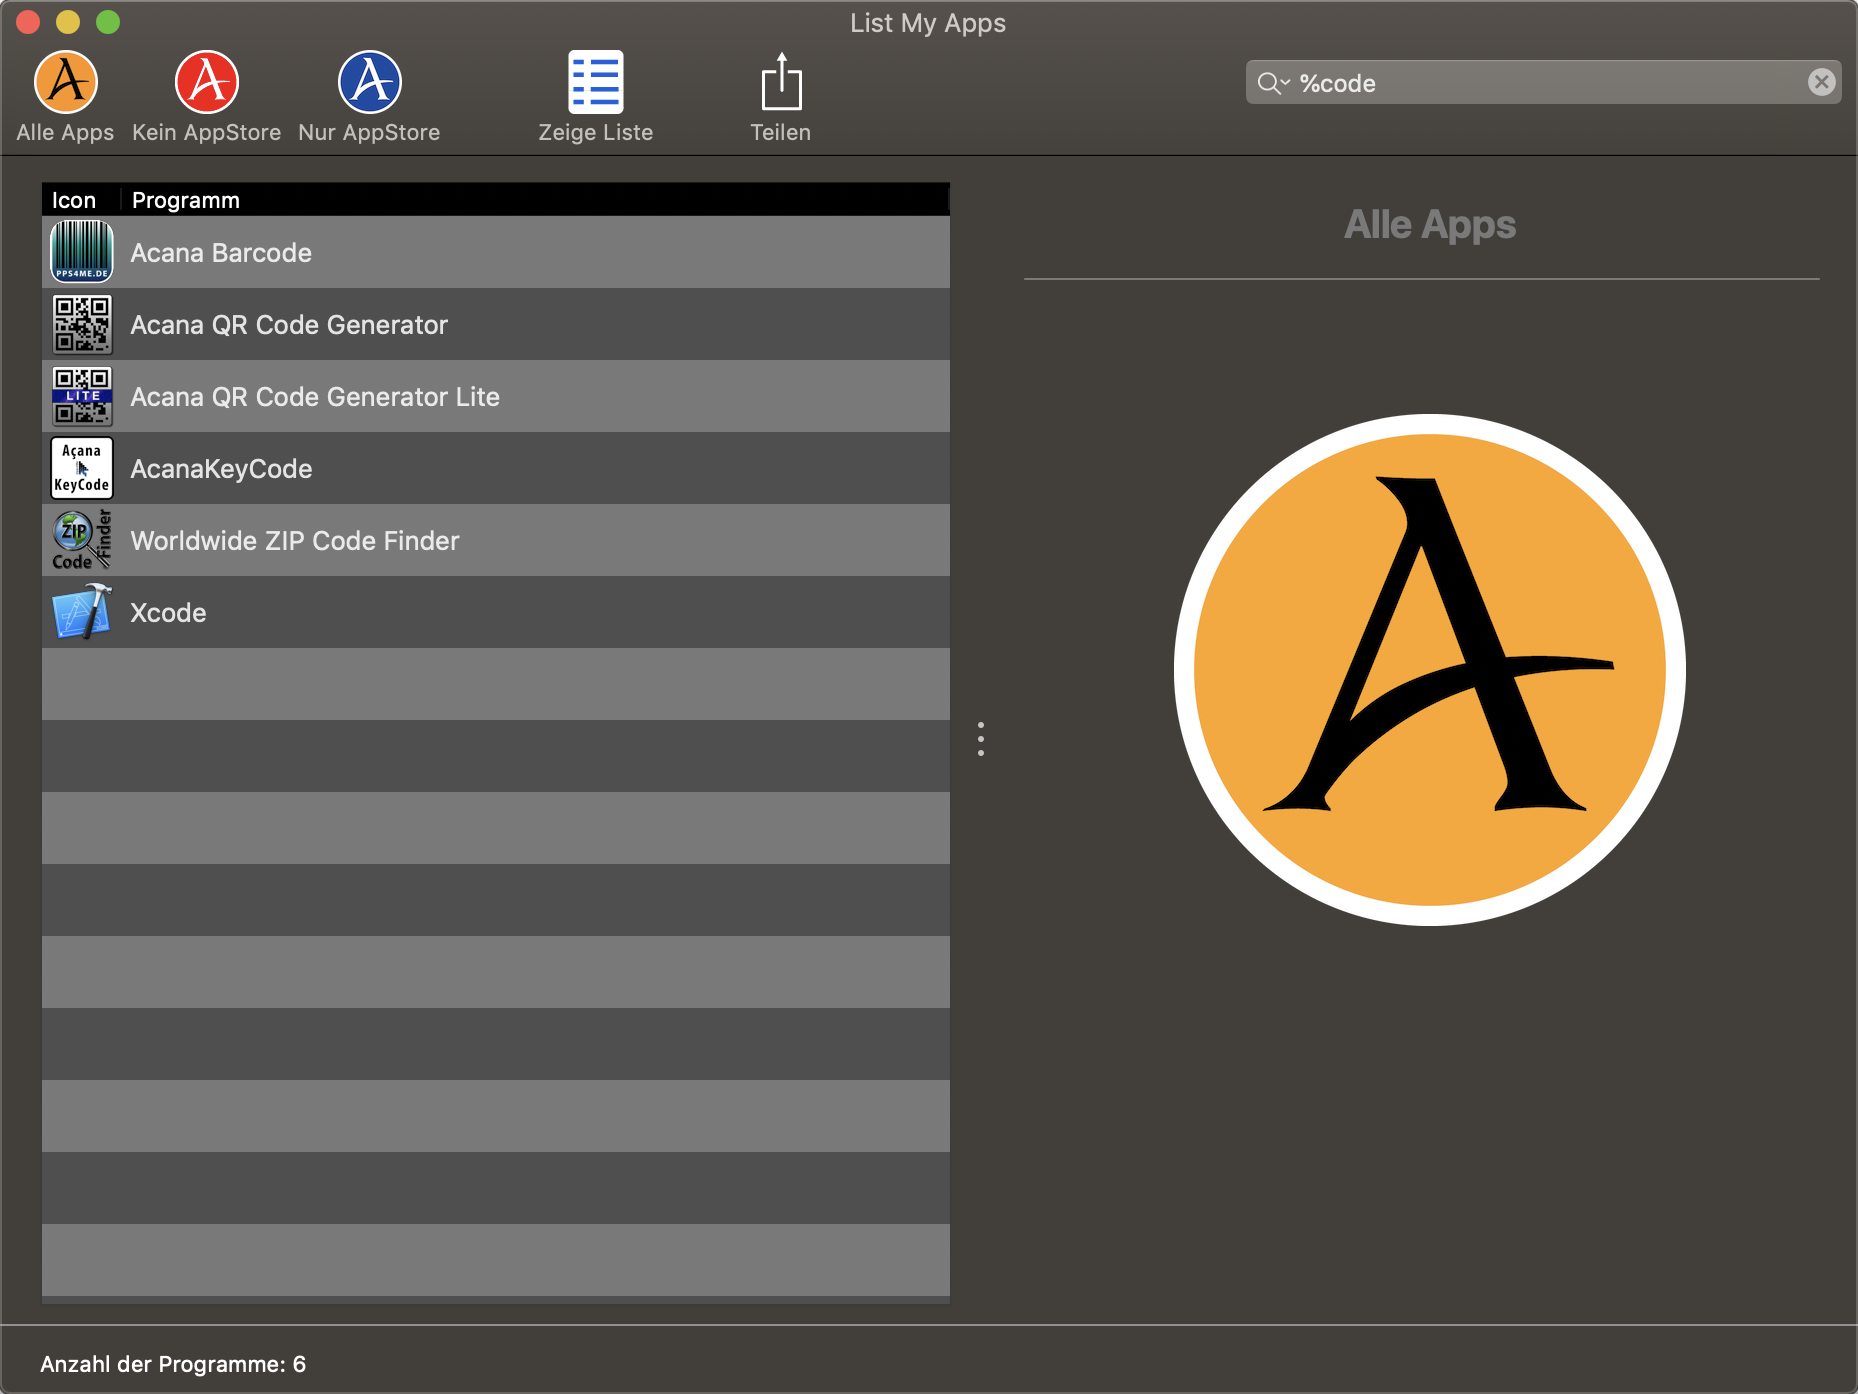Select the Xcode program name
The height and width of the screenshot is (1394, 1858).
click(168, 613)
